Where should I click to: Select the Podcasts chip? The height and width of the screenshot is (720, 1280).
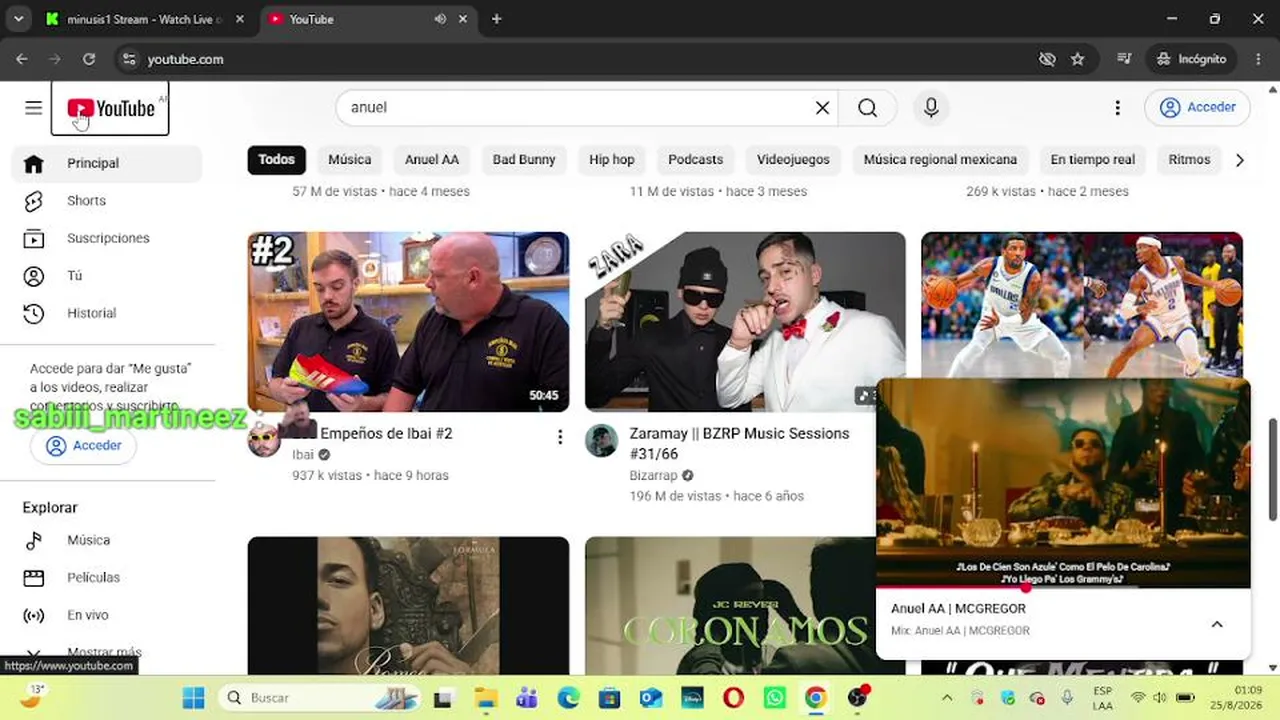(x=695, y=160)
